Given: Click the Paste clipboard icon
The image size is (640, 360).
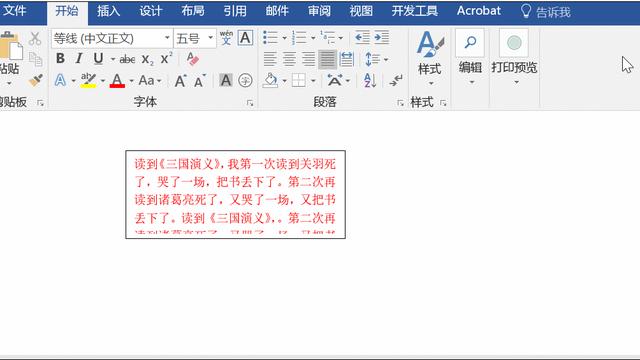Looking at the screenshot, I should click(11, 47).
